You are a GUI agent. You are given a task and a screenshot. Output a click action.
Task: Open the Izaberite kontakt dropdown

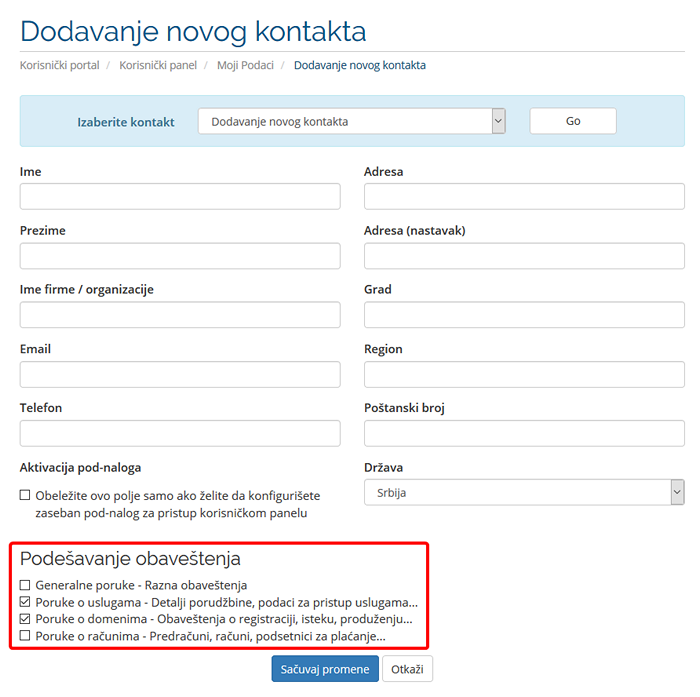tap(351, 121)
